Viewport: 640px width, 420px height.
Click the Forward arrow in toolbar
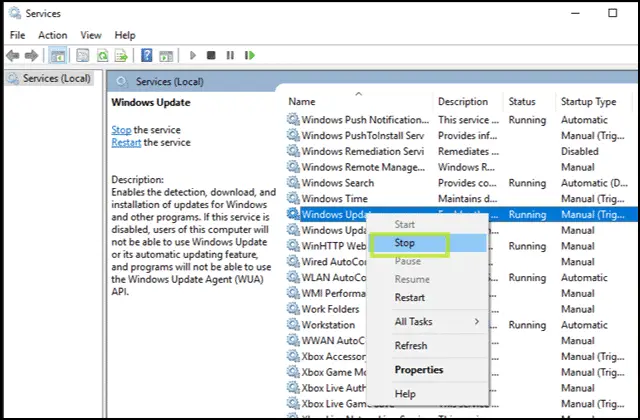(31, 55)
